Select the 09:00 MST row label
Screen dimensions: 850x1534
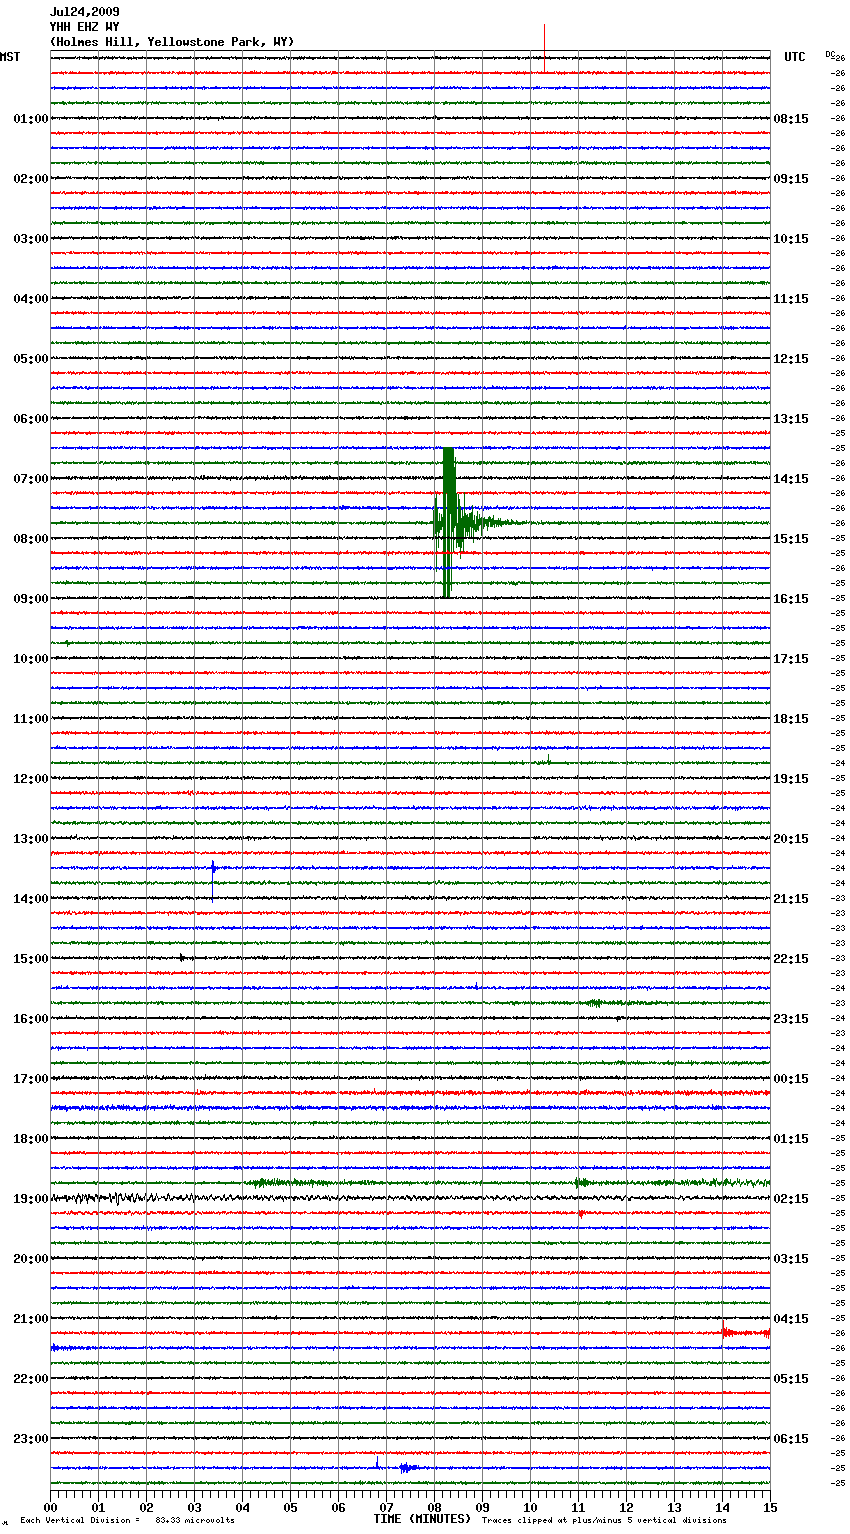pos(31,598)
